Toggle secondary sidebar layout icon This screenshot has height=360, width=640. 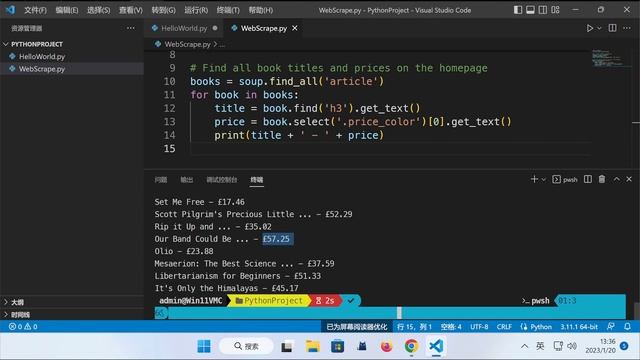tap(543, 10)
